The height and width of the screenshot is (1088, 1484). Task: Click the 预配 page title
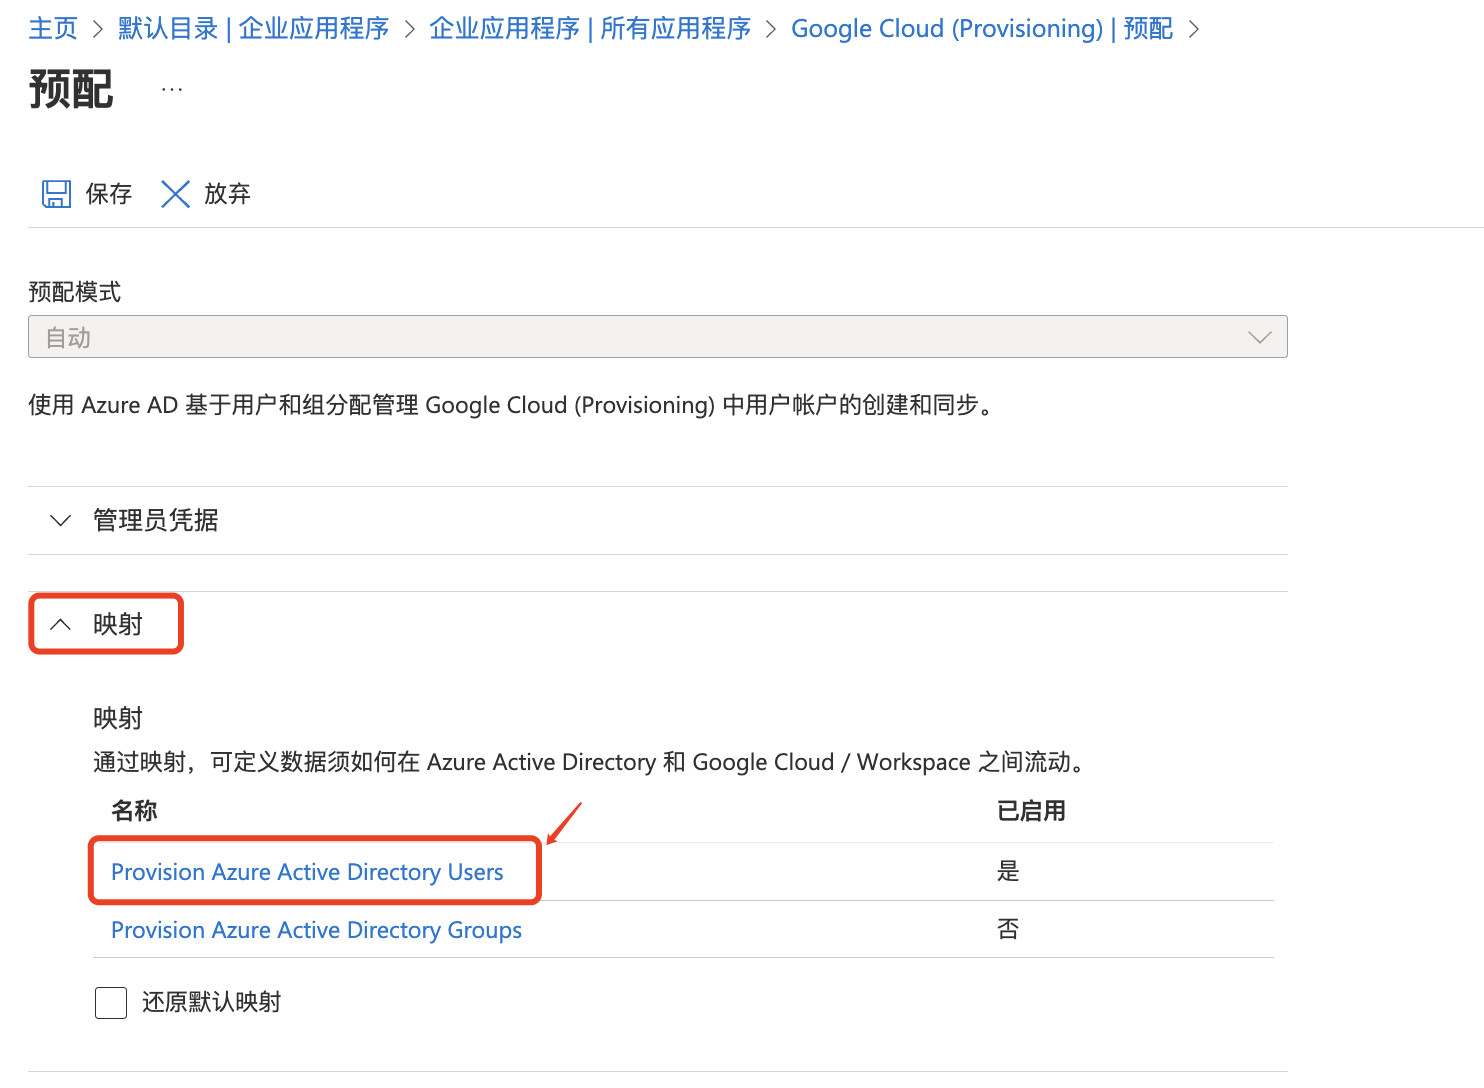71,90
